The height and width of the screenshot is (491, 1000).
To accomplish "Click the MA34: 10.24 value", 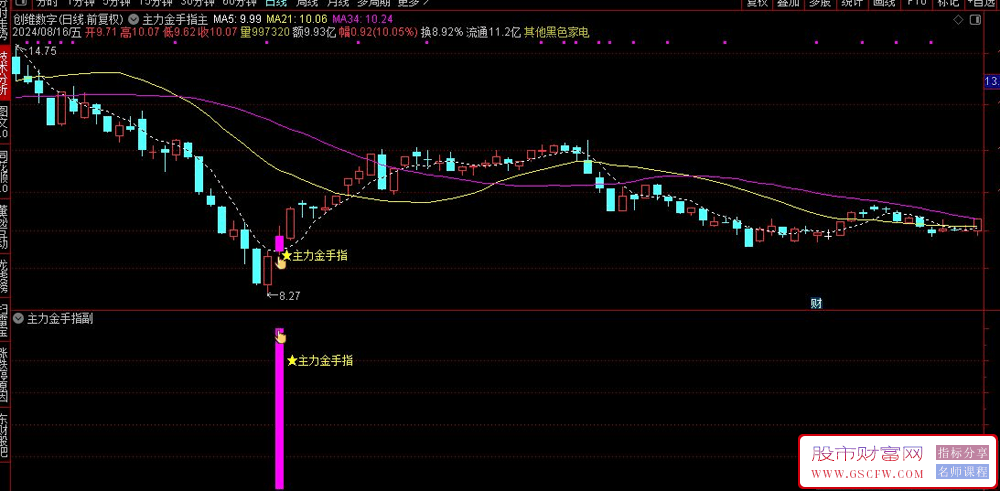I will click(362, 18).
